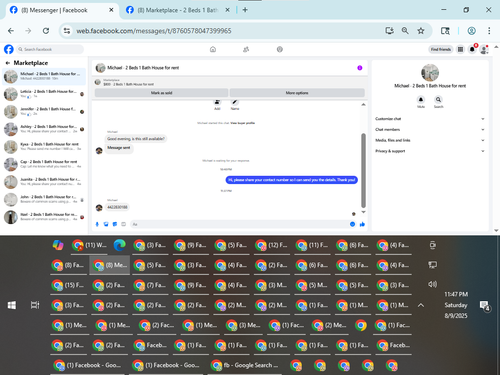Click the Facebook logo in the header

point(9,49)
